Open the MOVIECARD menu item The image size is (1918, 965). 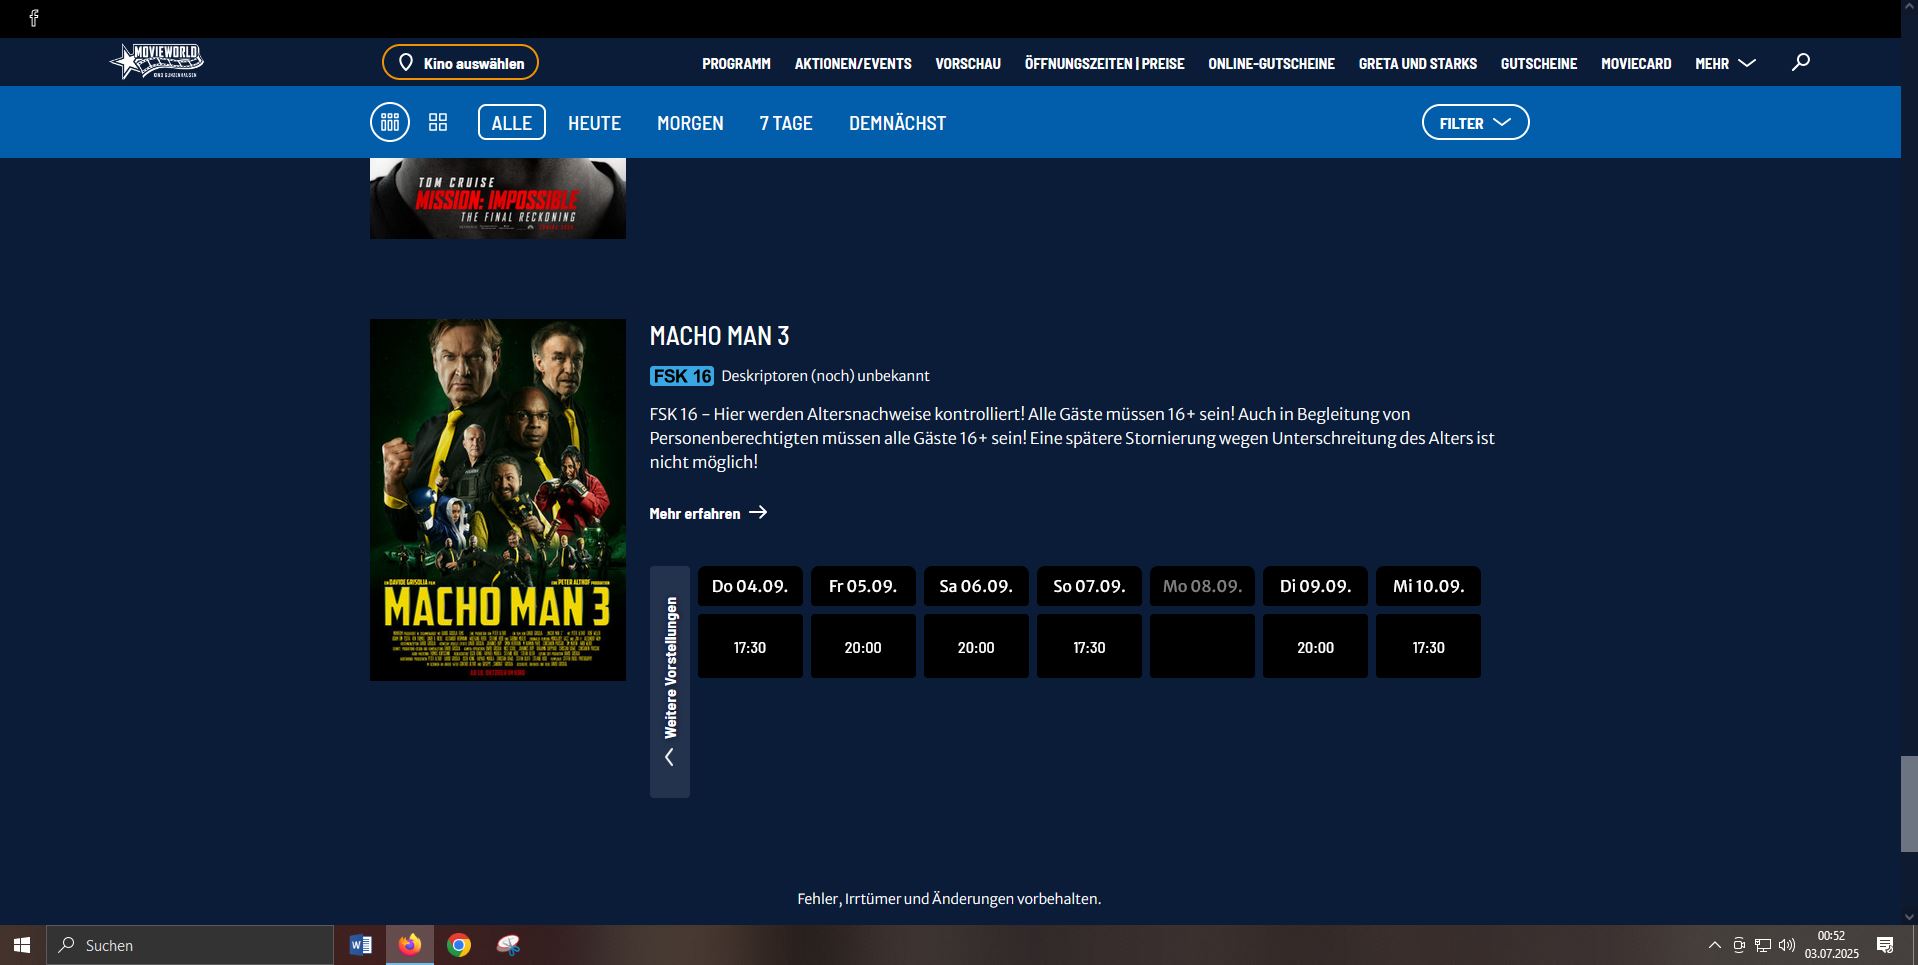coord(1636,63)
